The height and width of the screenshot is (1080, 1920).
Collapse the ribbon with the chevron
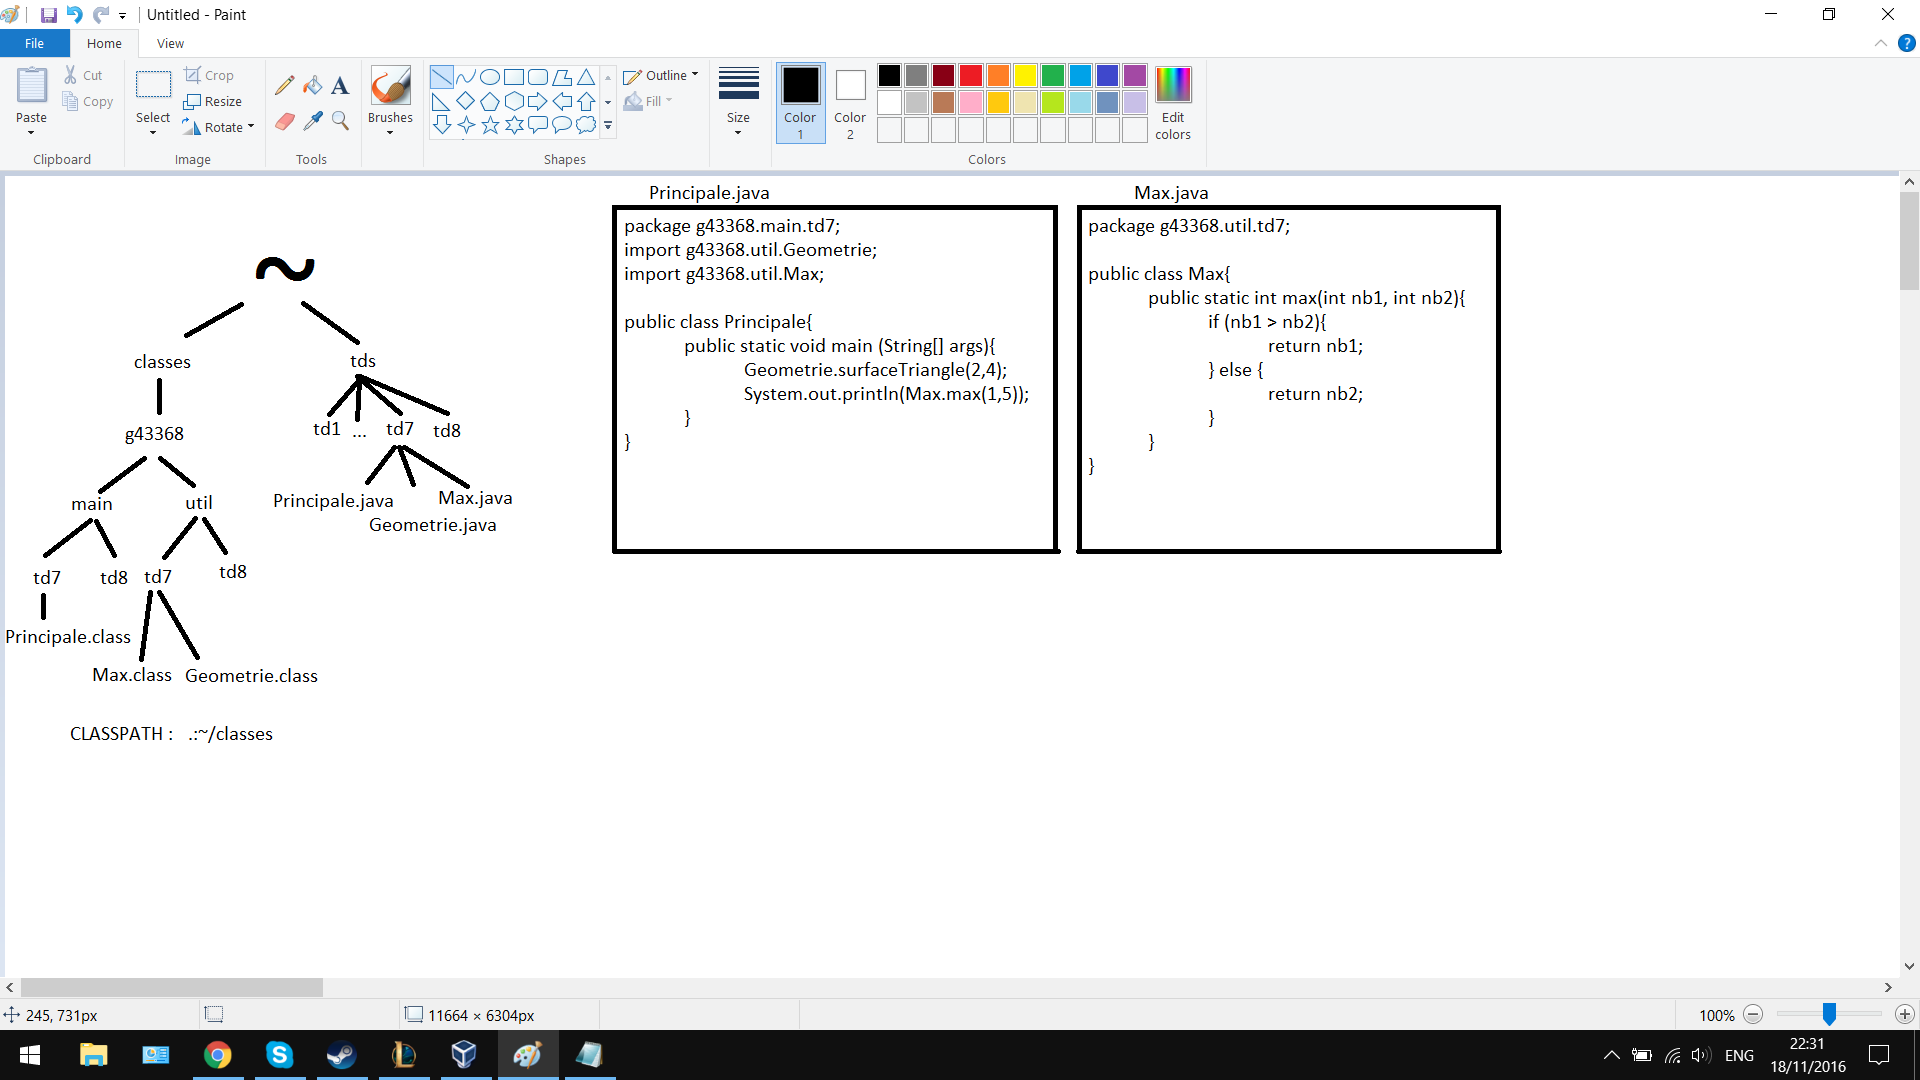[1881, 43]
